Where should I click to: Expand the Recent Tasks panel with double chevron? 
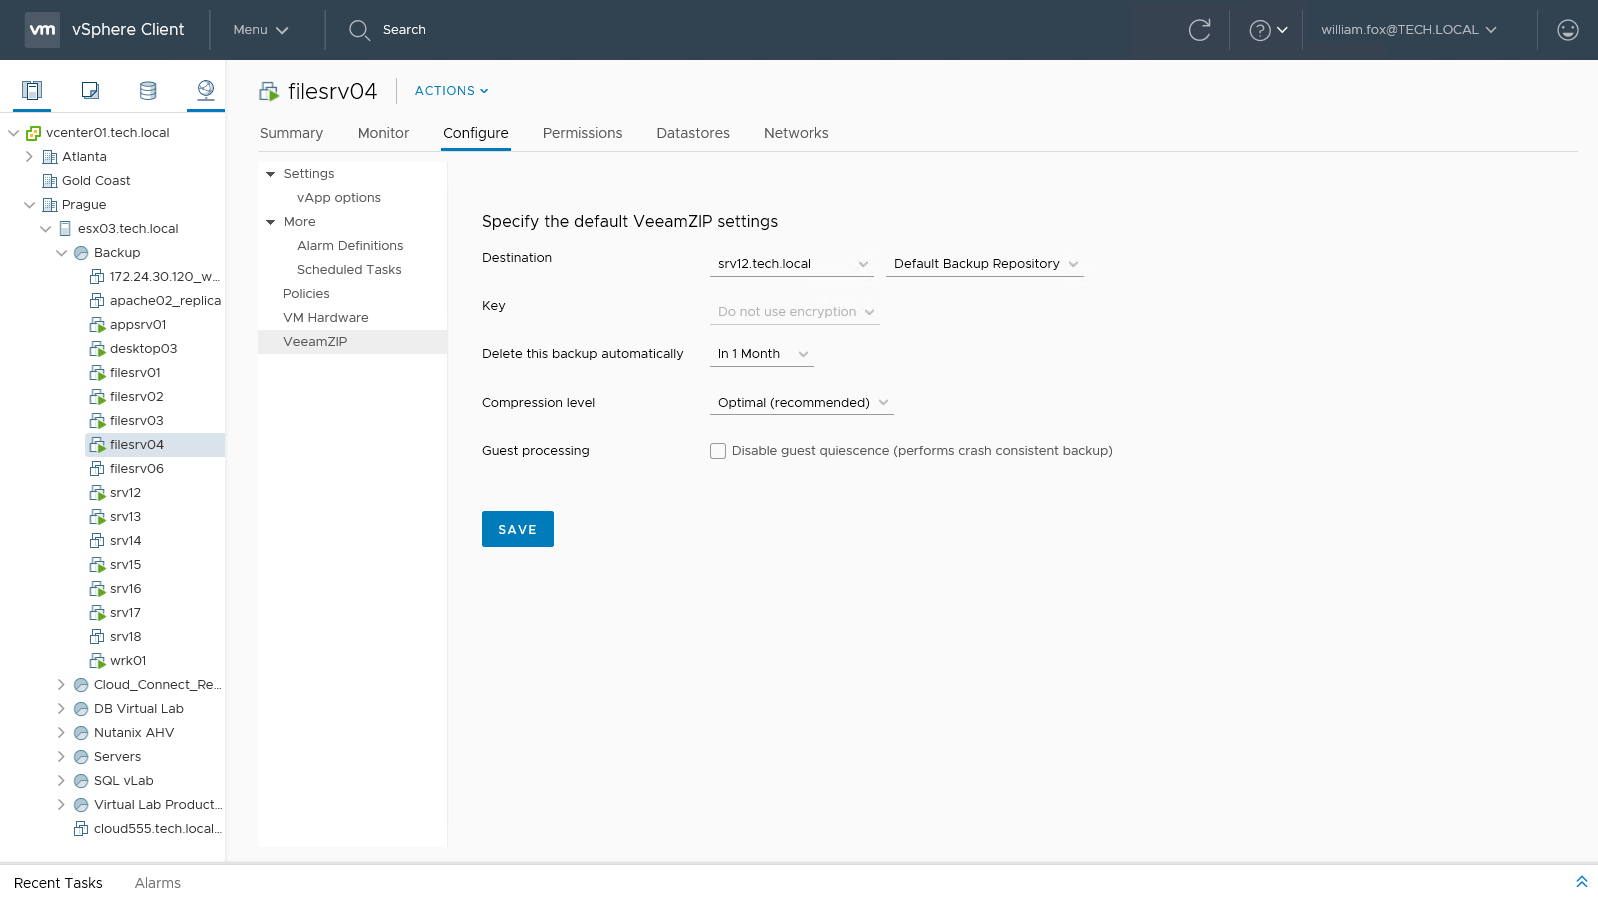point(1581,882)
